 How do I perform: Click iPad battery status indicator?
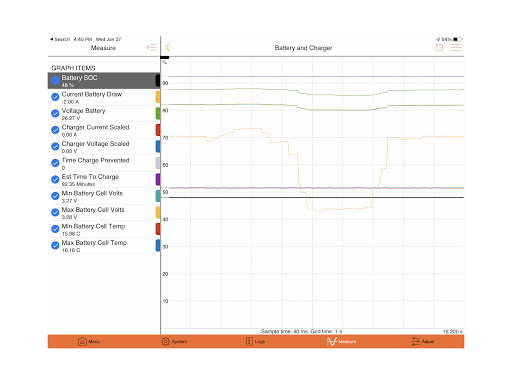point(457,39)
